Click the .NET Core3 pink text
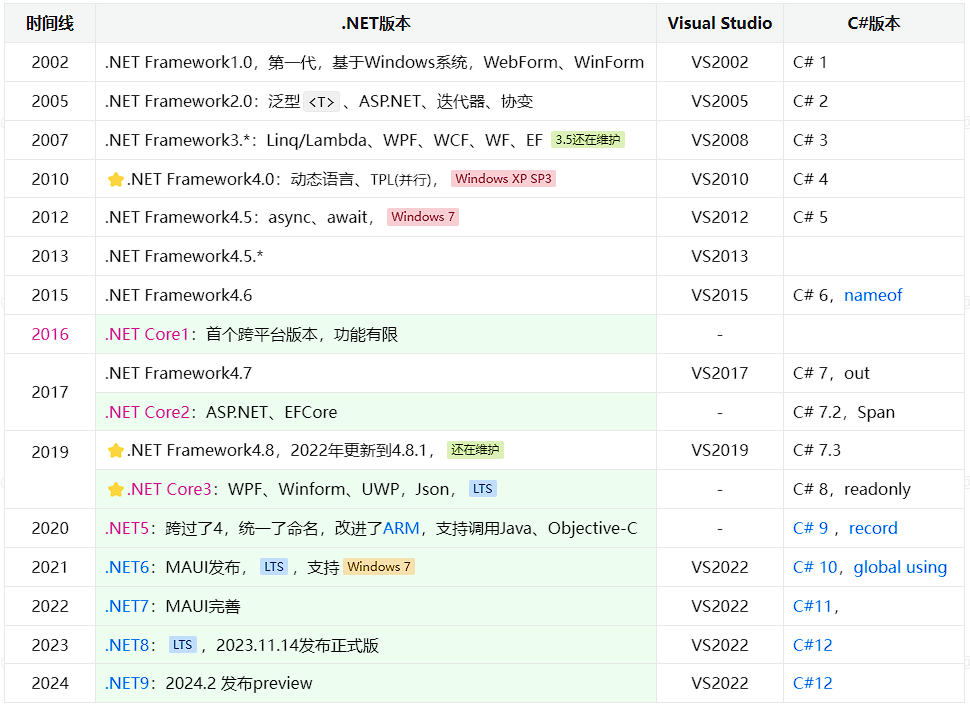970x706 pixels. [169, 489]
